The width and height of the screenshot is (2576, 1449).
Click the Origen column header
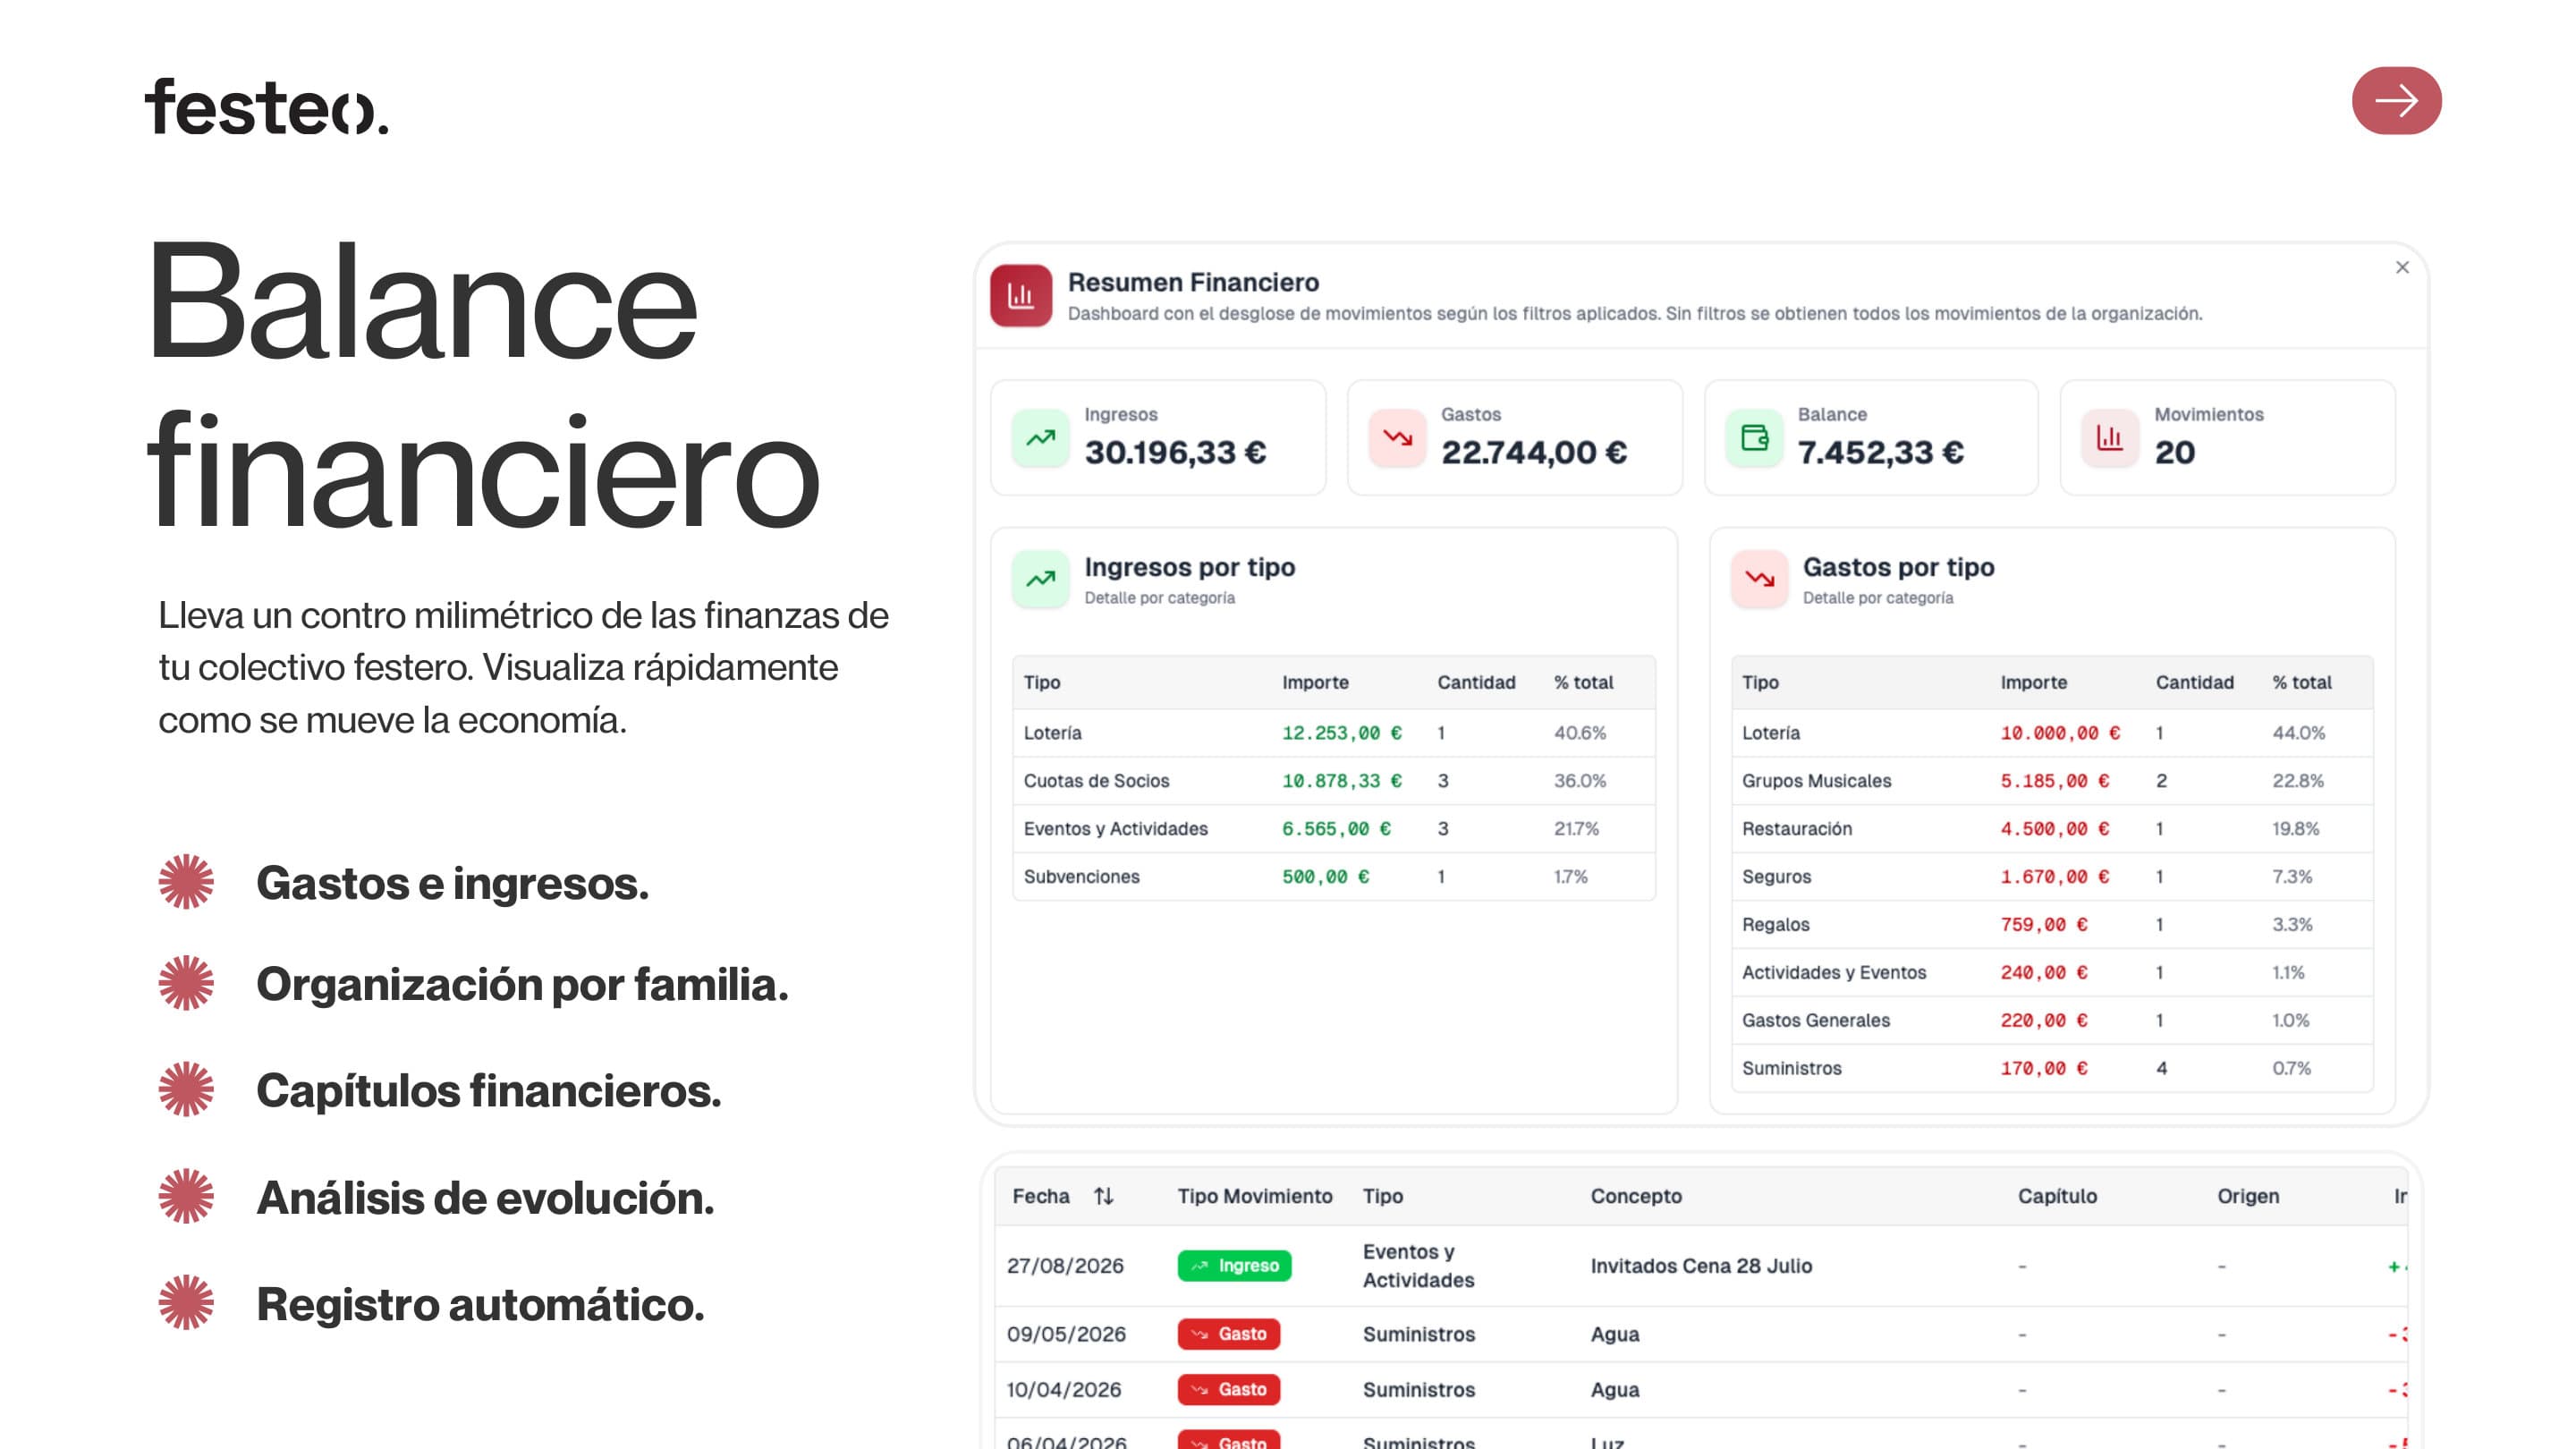(x=2248, y=1196)
